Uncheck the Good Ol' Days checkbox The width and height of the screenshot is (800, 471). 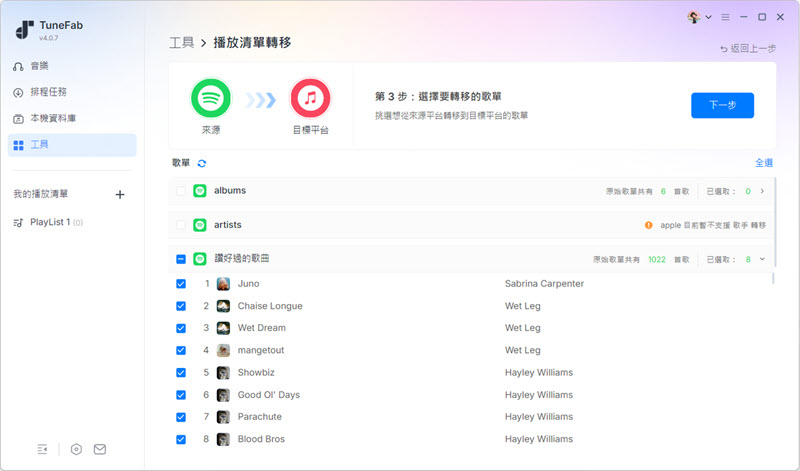[181, 395]
